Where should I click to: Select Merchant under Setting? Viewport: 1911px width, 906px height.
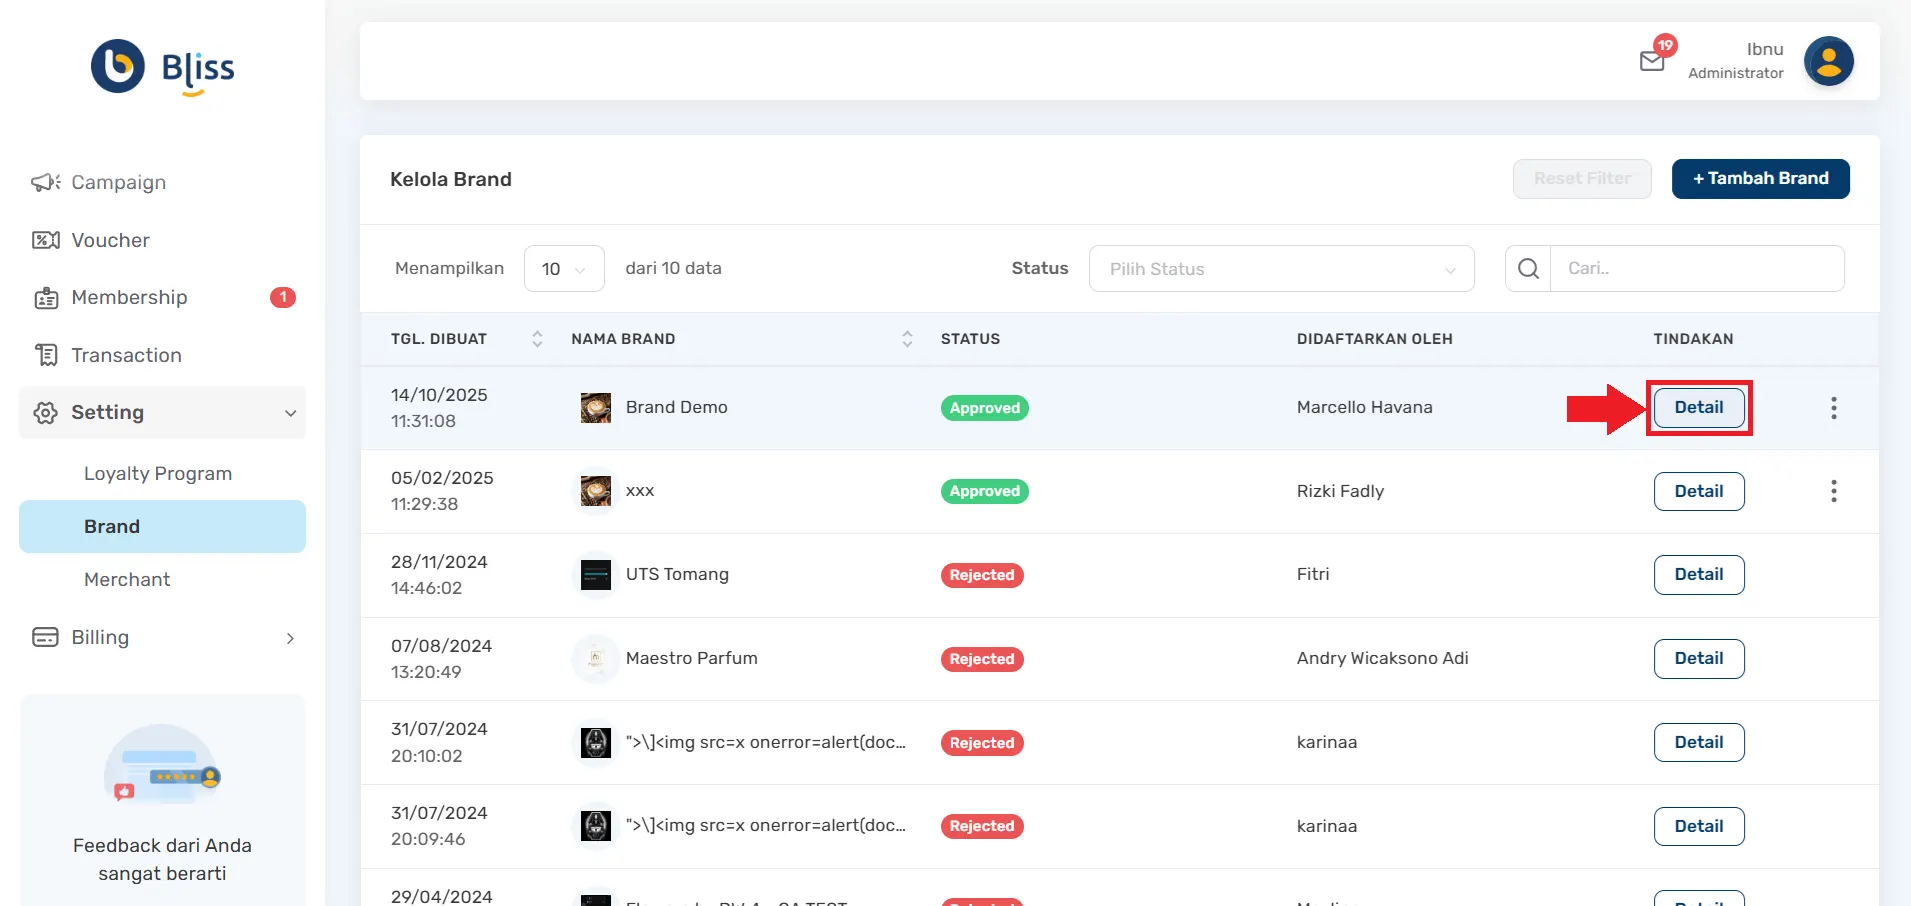[127, 580]
